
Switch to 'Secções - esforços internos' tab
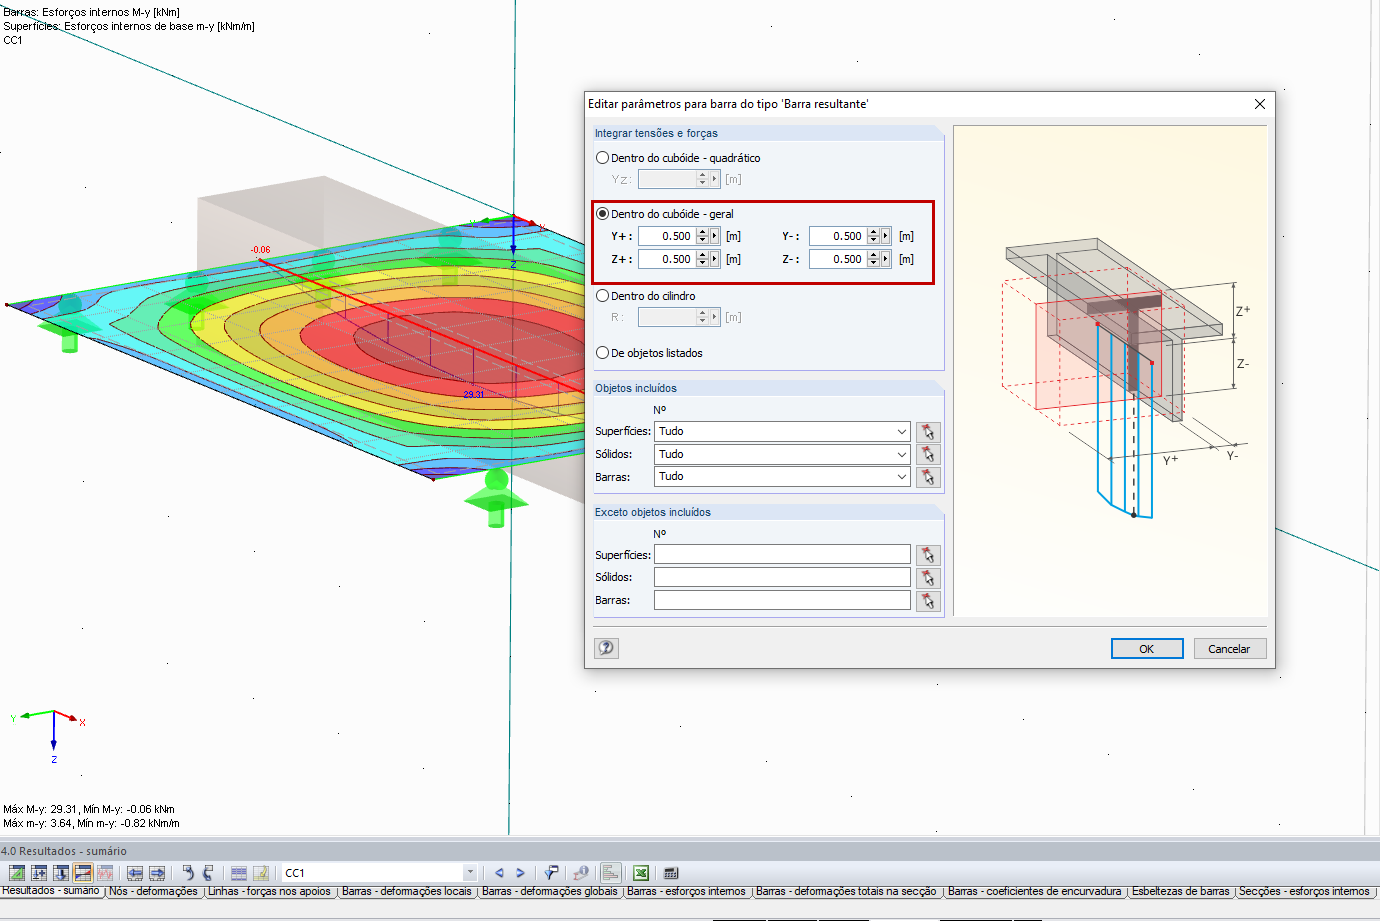click(1303, 891)
